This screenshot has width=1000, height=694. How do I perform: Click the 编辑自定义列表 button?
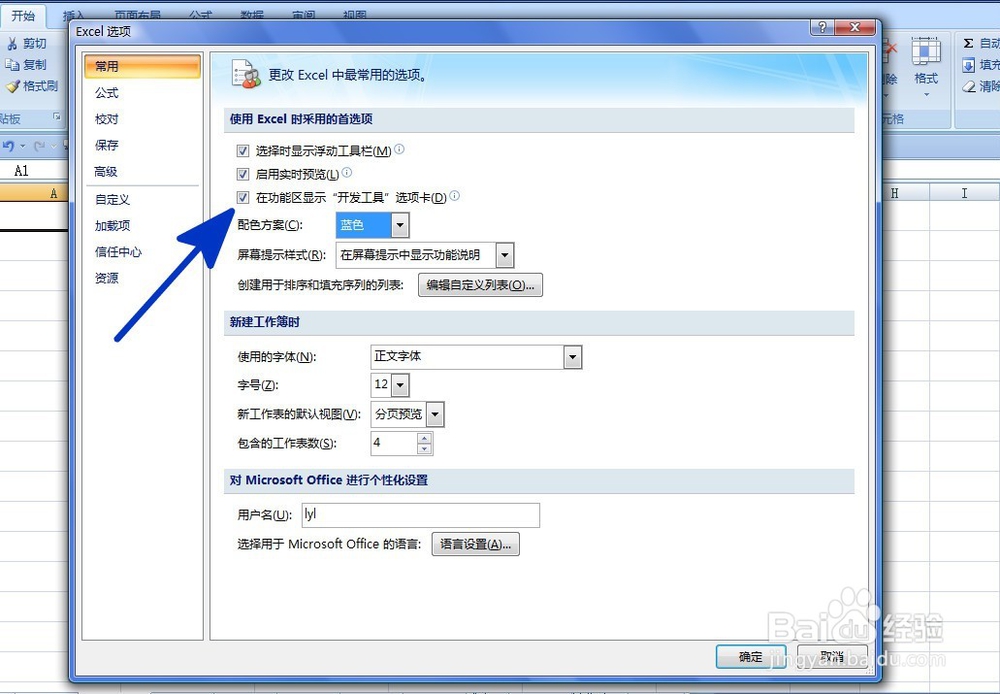(480, 285)
